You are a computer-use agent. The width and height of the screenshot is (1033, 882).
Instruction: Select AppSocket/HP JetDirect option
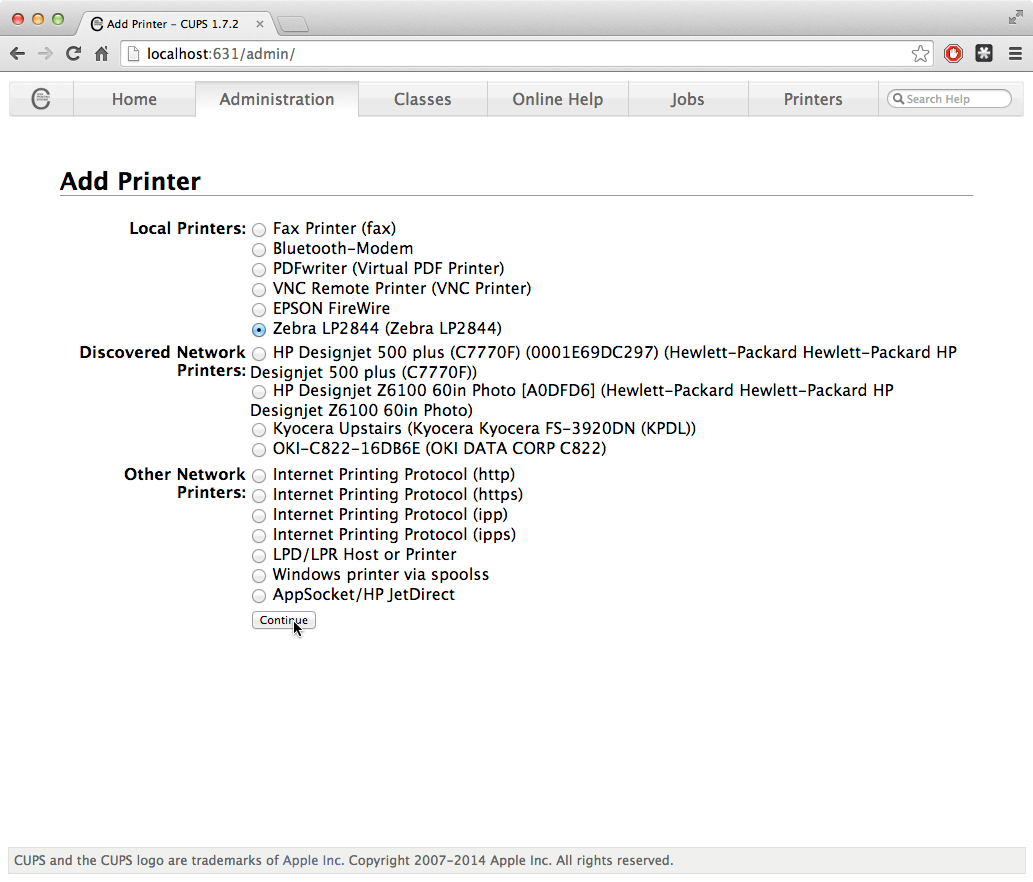(259, 596)
